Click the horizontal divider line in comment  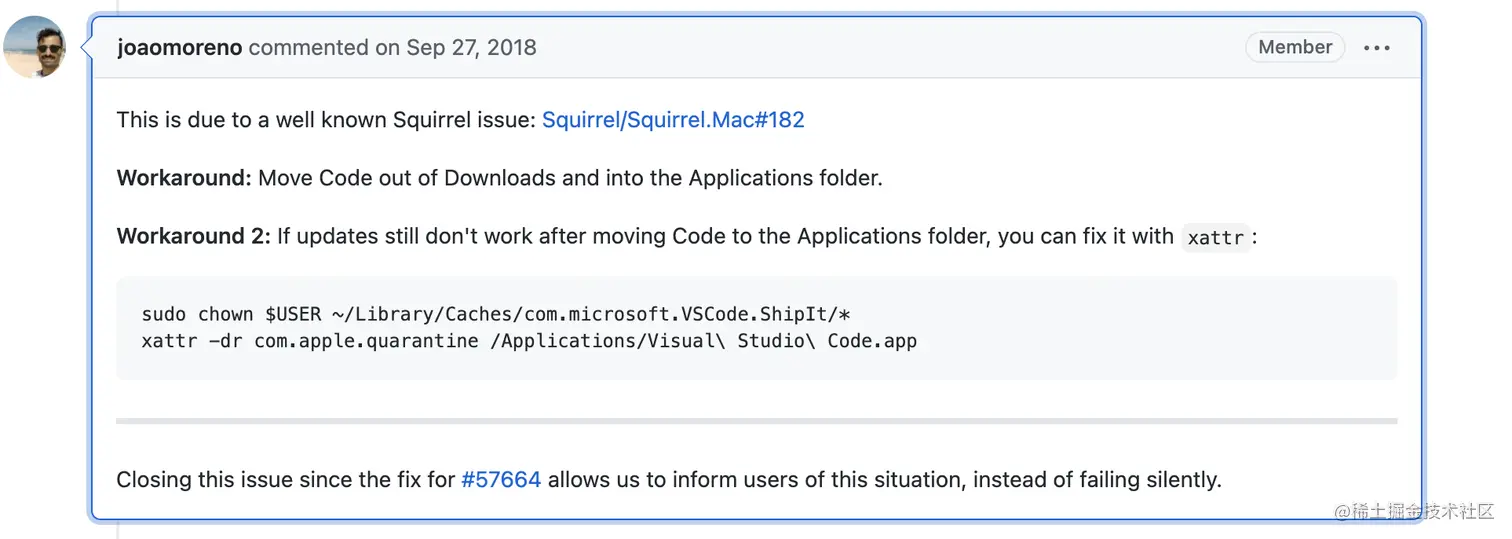tap(756, 421)
